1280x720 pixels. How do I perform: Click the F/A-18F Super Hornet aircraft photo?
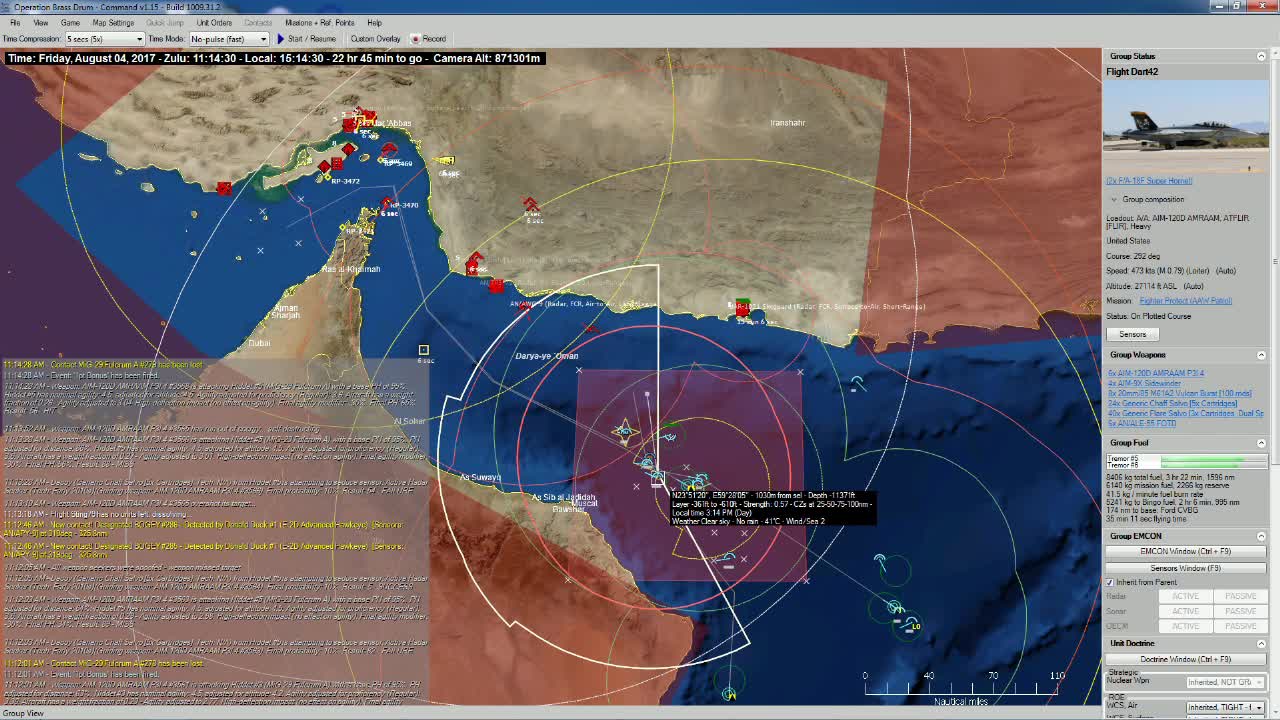pyautogui.click(x=1186, y=128)
